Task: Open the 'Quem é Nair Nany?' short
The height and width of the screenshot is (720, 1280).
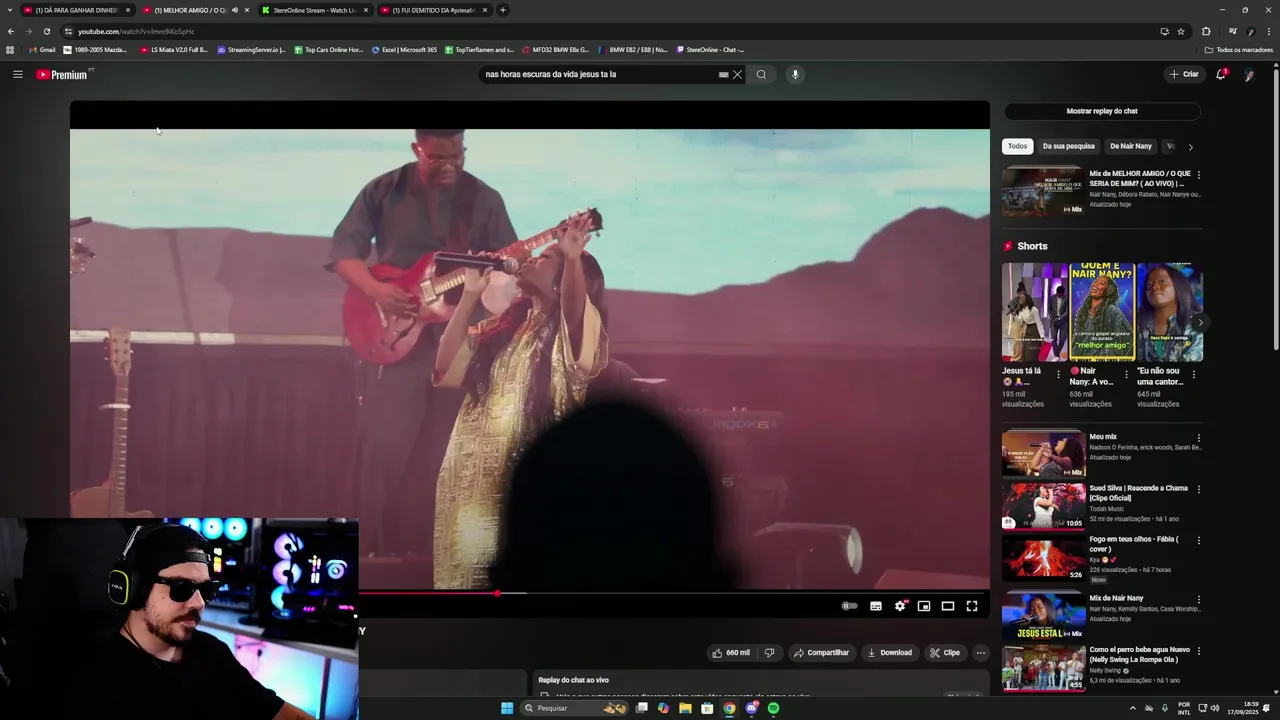Action: (1102, 312)
